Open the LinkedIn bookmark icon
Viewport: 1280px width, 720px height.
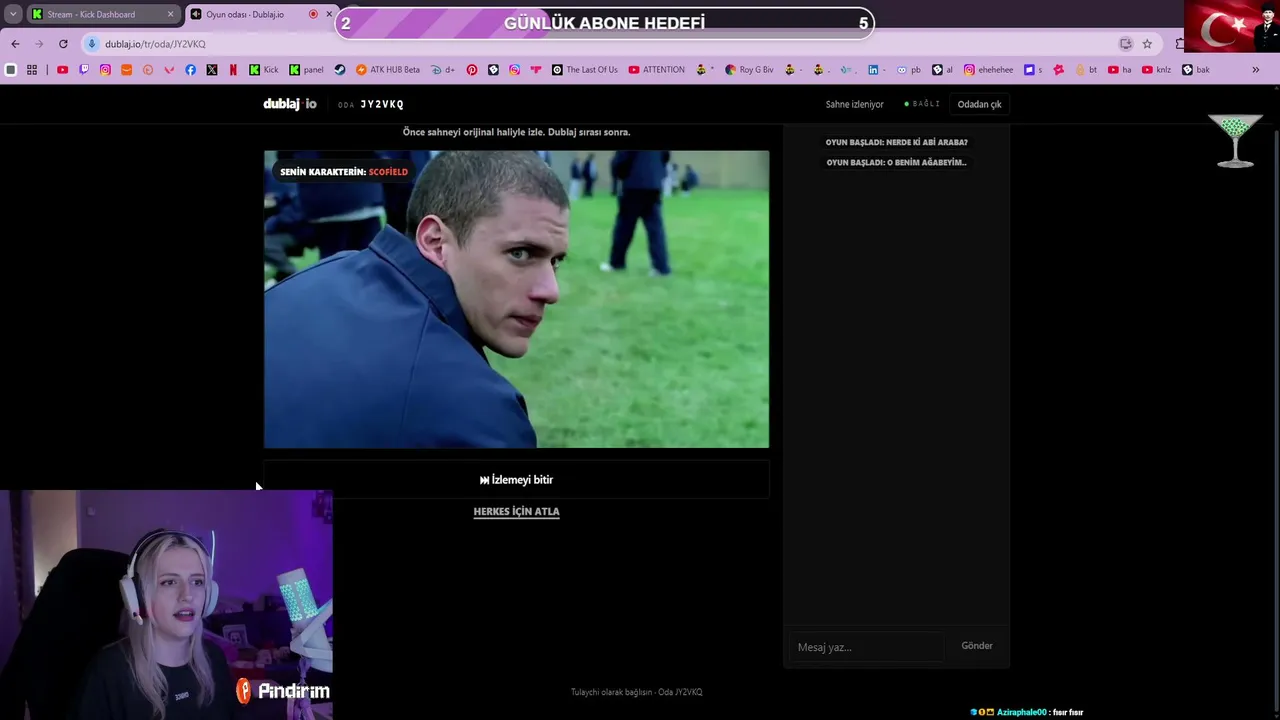click(x=873, y=70)
